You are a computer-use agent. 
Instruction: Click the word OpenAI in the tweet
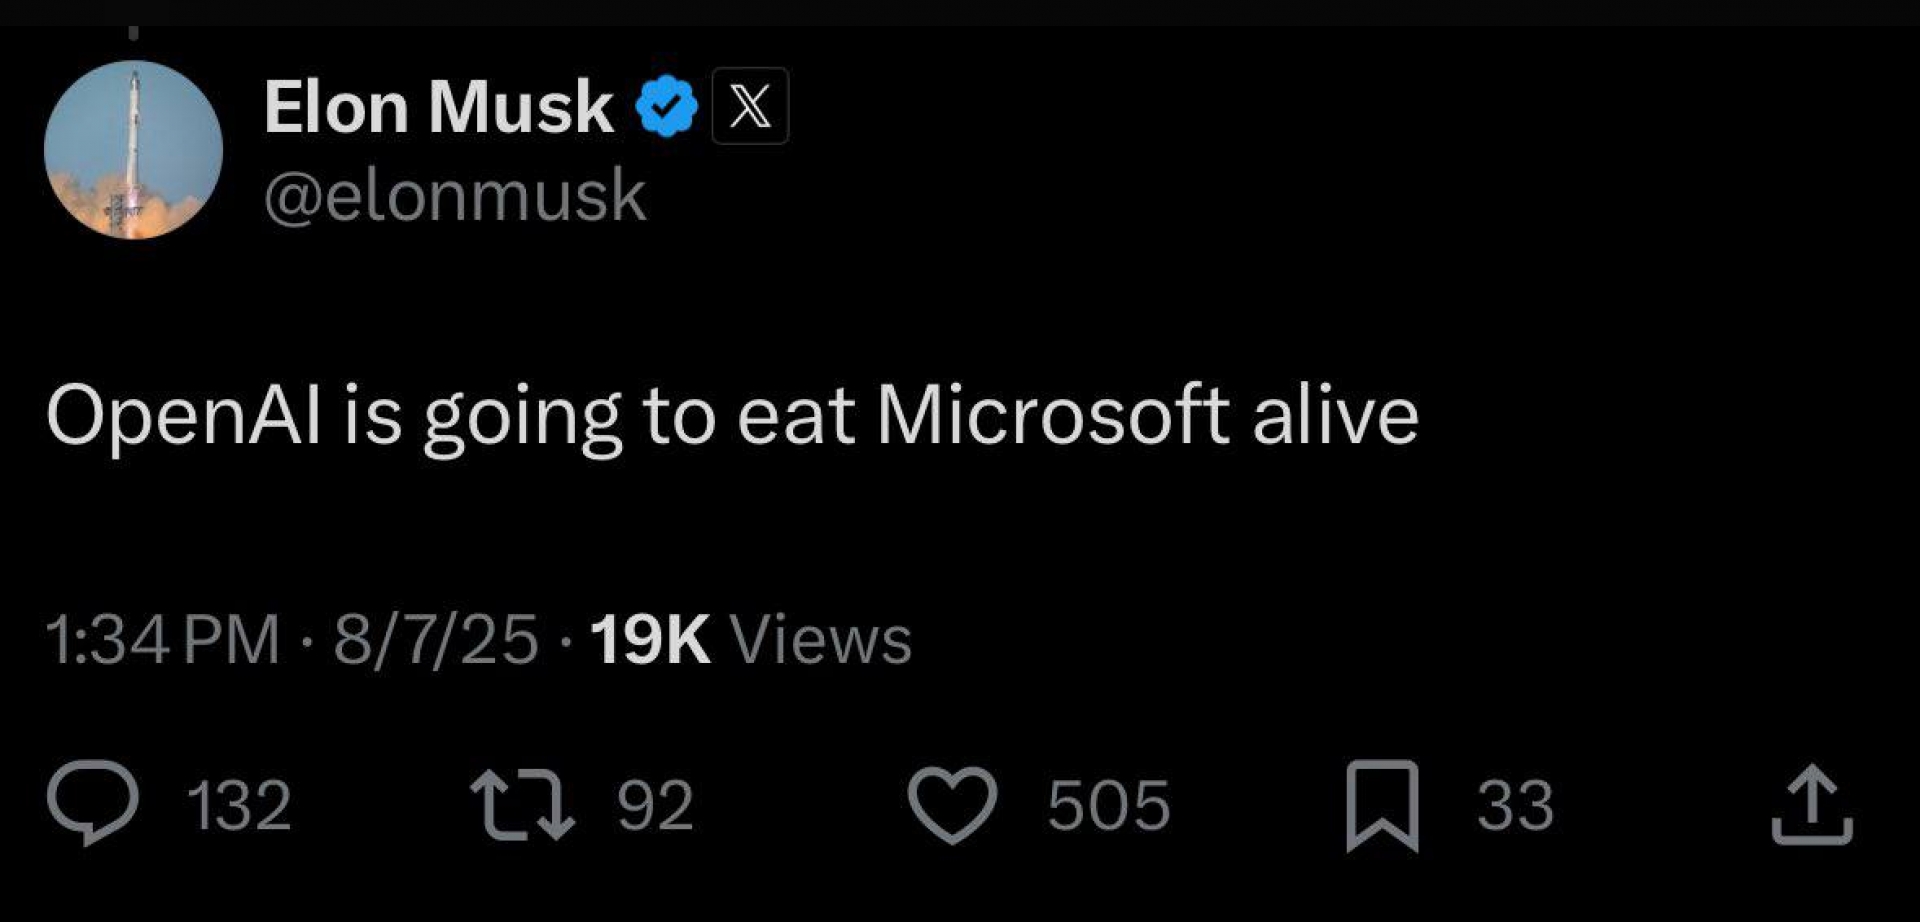click(x=183, y=415)
